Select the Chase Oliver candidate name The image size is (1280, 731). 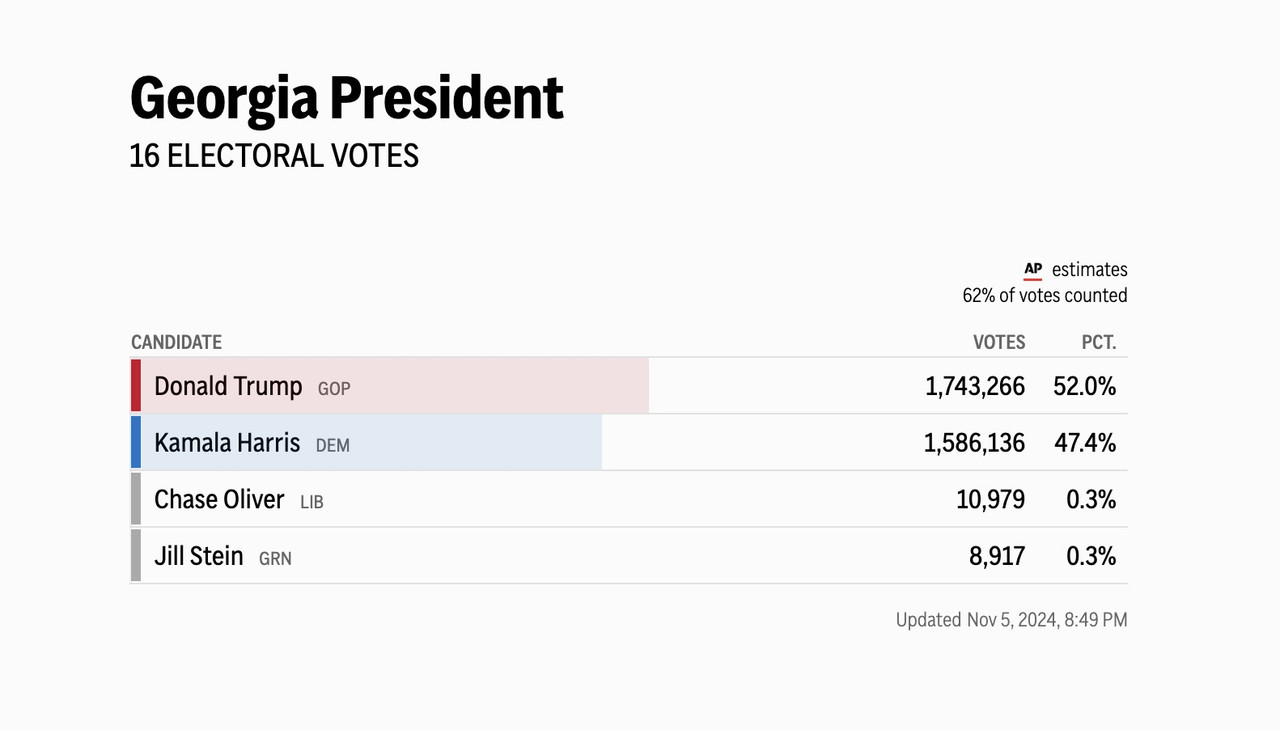click(219, 499)
